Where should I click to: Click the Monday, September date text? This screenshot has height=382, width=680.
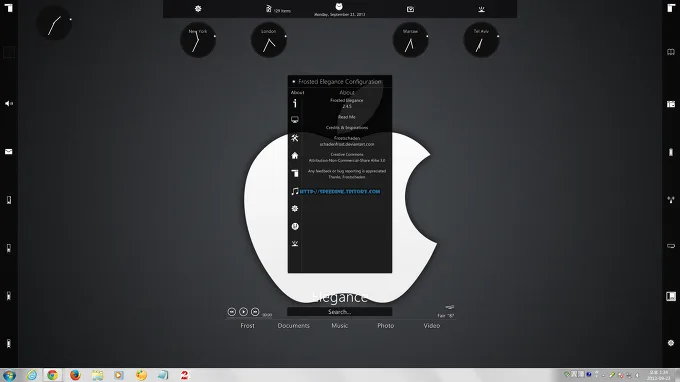[x=340, y=14]
